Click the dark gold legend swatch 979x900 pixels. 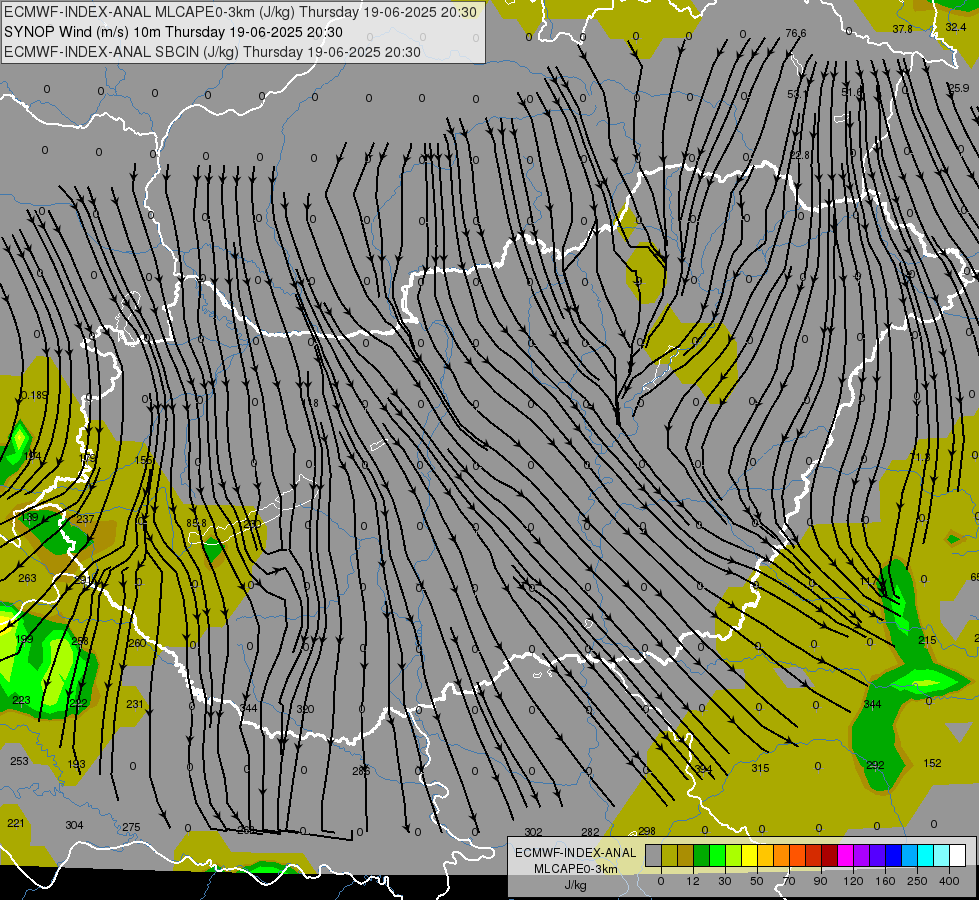point(686,855)
